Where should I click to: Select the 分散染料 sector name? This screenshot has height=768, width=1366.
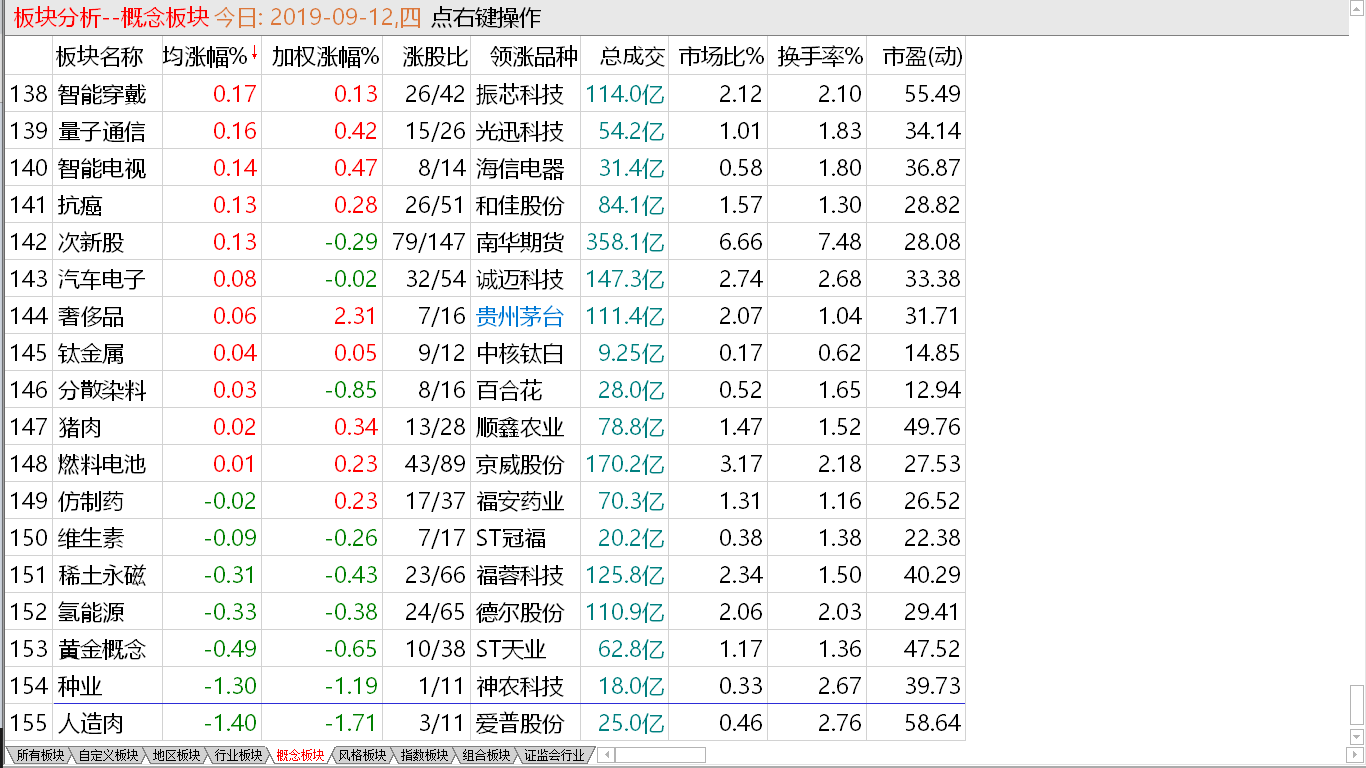click(x=102, y=390)
